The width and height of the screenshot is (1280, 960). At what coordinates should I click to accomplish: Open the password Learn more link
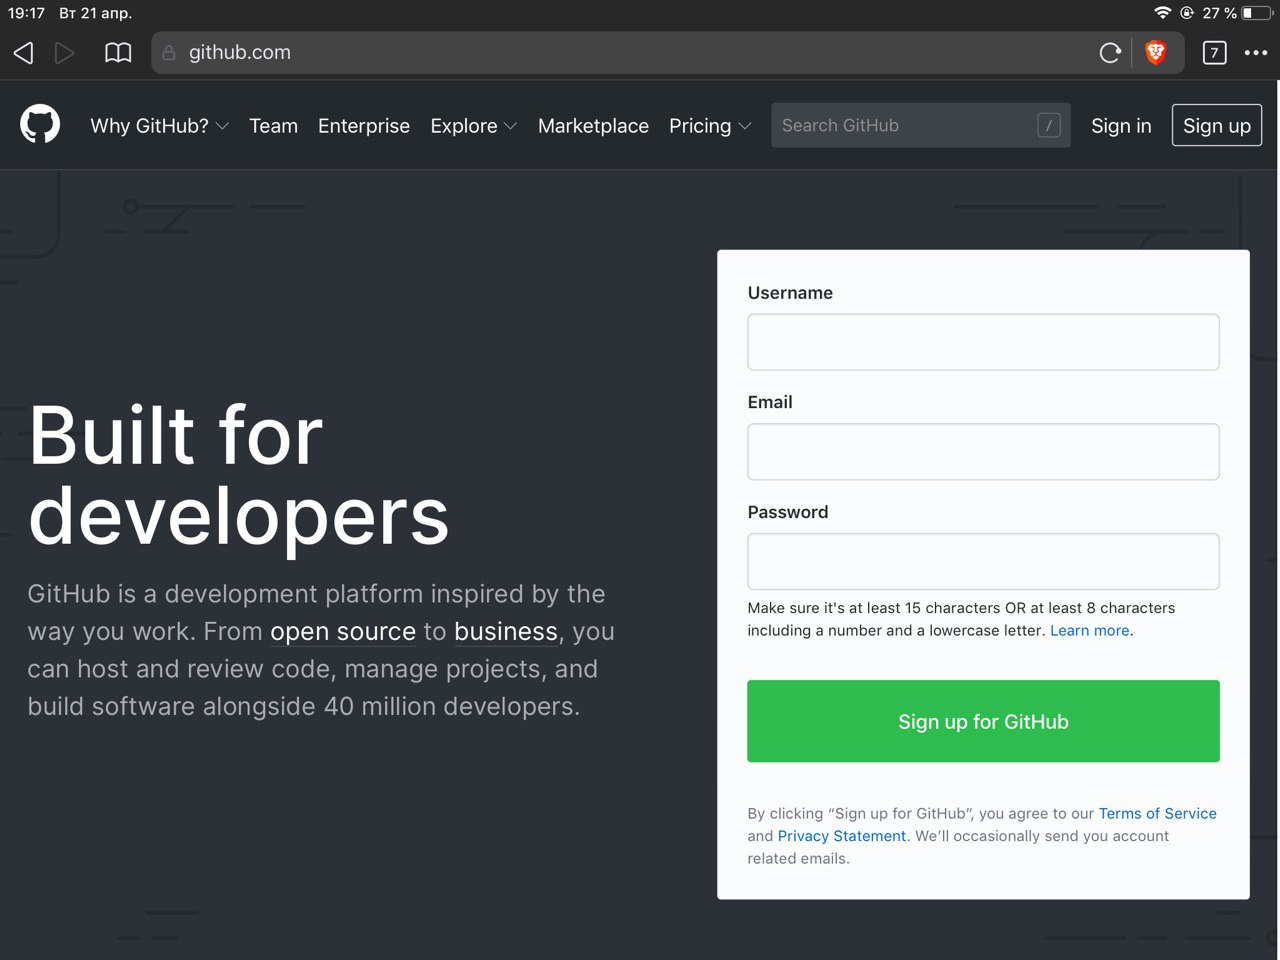[x=1089, y=631]
